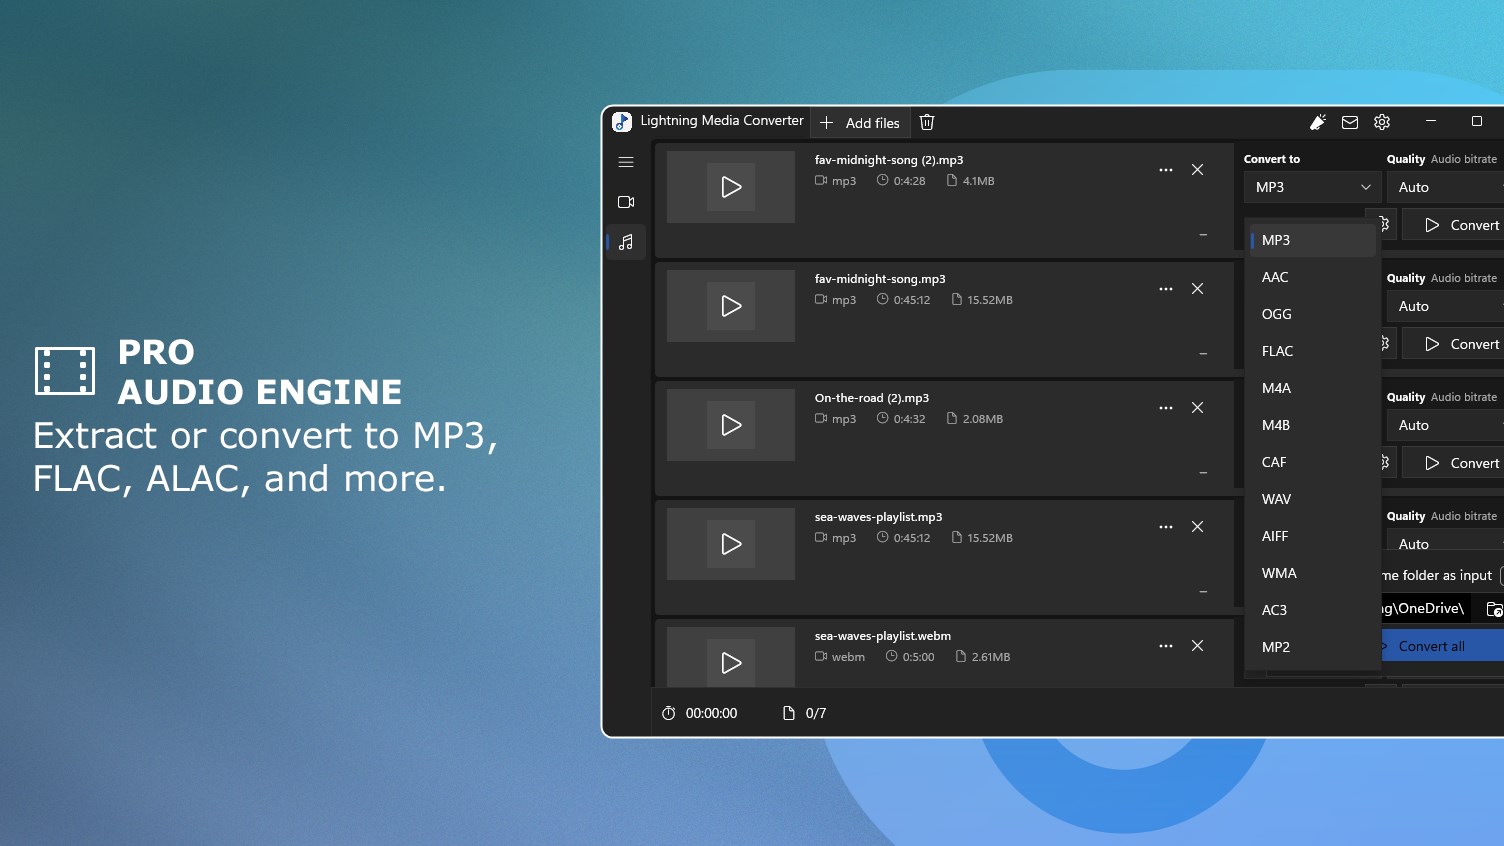
Task: Click Add files button
Action: click(x=860, y=122)
